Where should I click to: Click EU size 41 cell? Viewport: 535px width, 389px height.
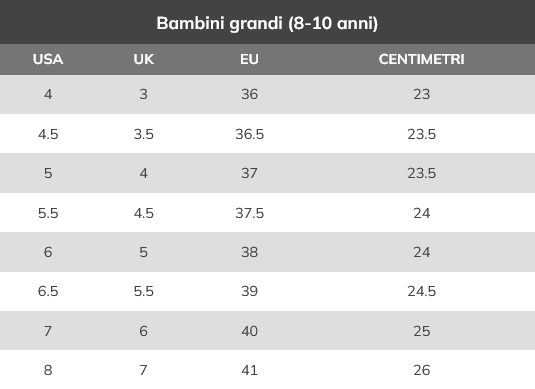(x=249, y=370)
